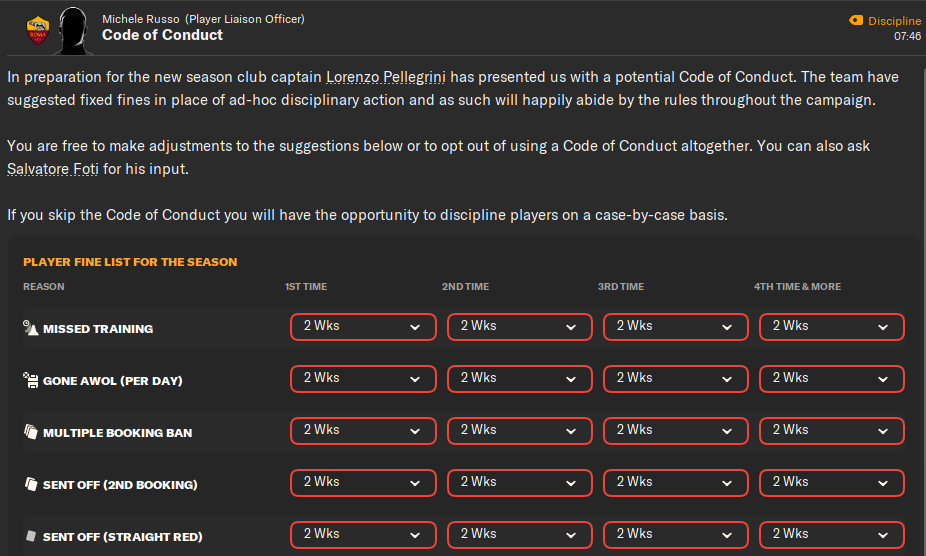Viewport: 926px width, 556px height.
Task: Click the Discipline tag icon
Action: click(855, 20)
